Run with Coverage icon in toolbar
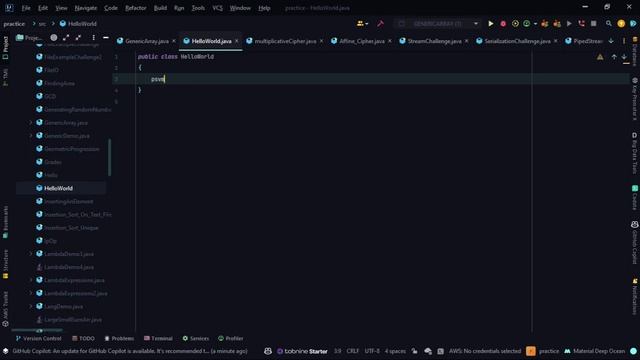Image resolution: width=640 pixels, height=360 pixels. pos(515,24)
